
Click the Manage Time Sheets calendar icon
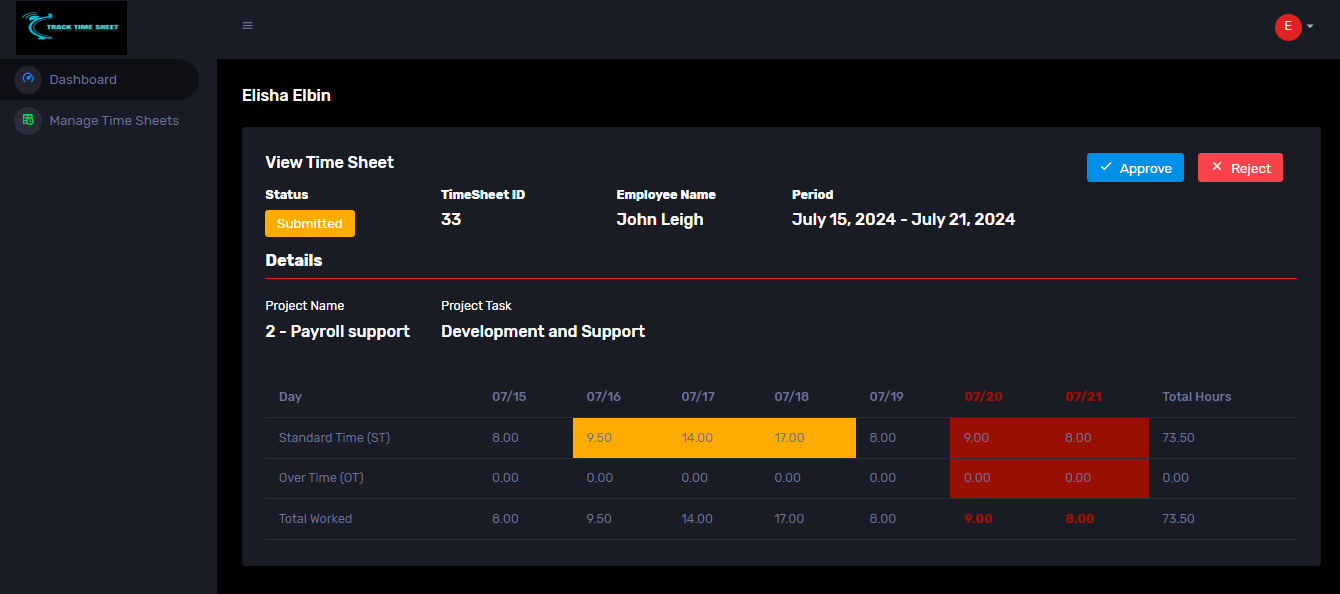28,120
